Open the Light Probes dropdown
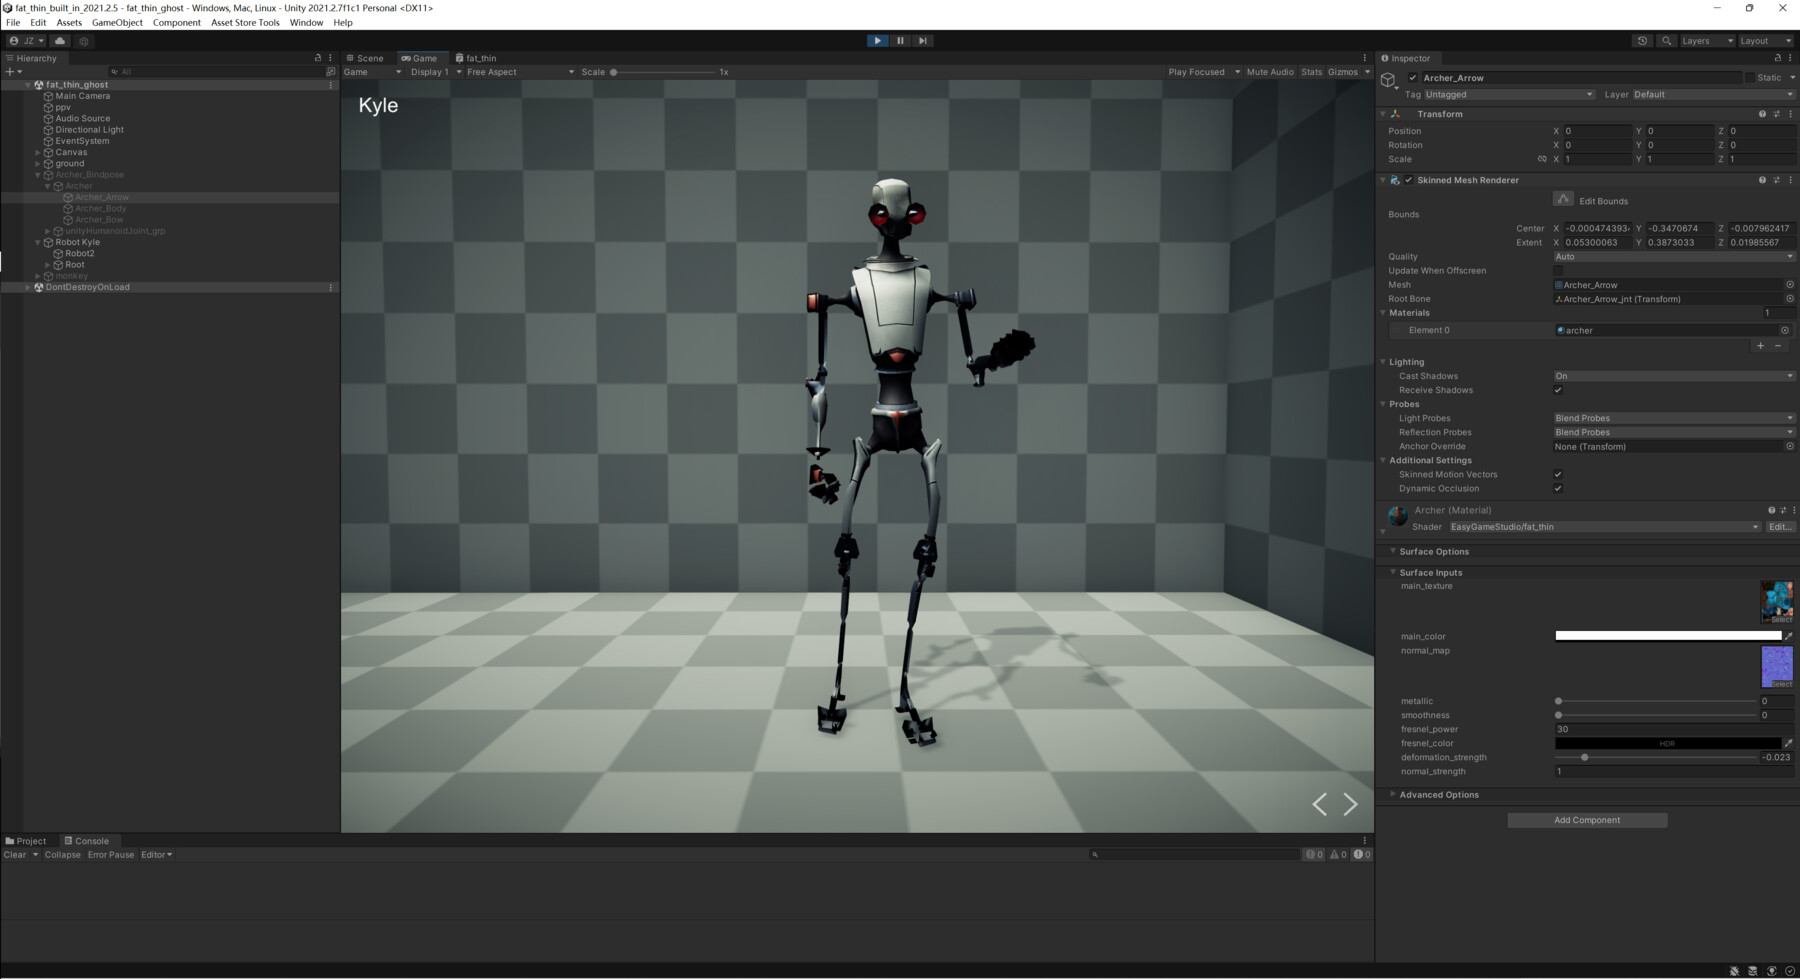Screen dimensions: 1800x979 click(1672, 418)
